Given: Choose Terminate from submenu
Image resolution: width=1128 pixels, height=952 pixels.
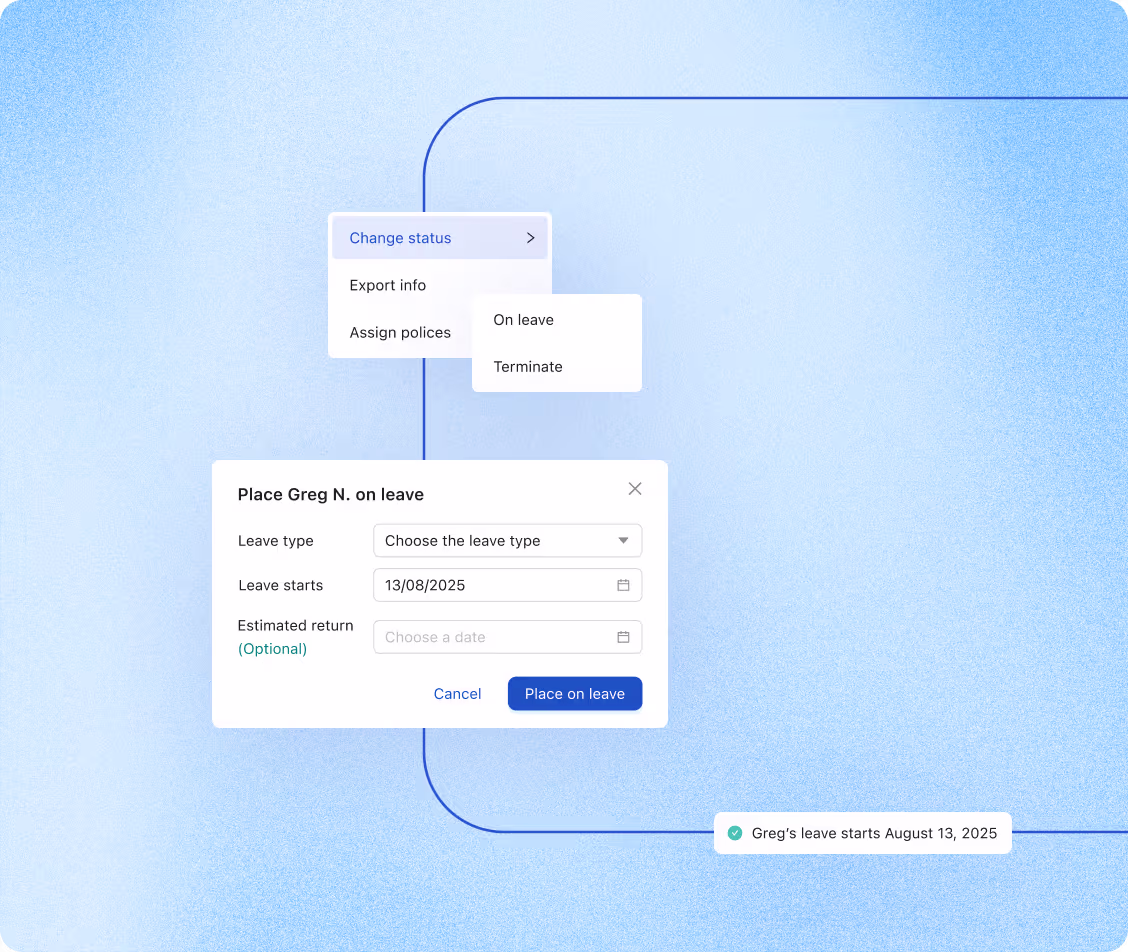Looking at the screenshot, I should tap(527, 367).
